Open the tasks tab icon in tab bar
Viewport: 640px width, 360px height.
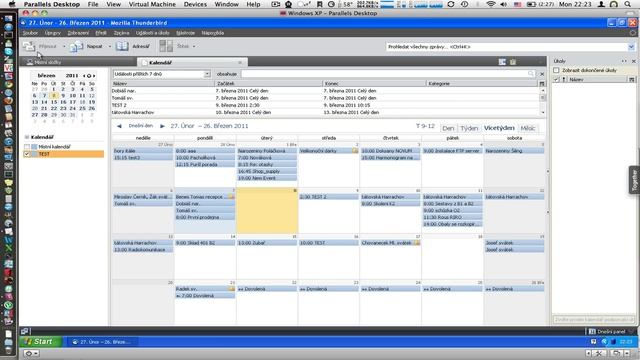[x=513, y=62]
